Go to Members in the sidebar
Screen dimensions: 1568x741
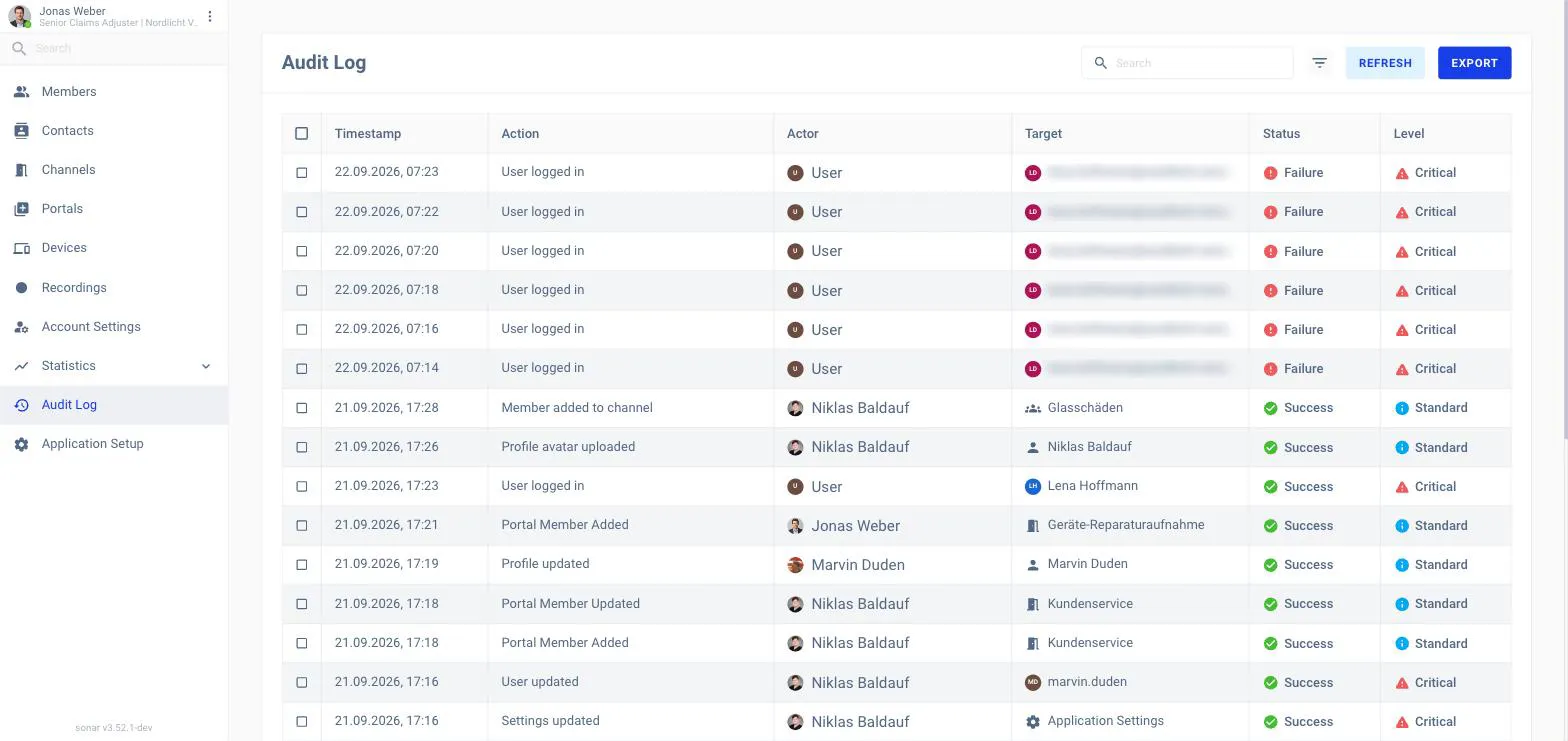click(114, 92)
